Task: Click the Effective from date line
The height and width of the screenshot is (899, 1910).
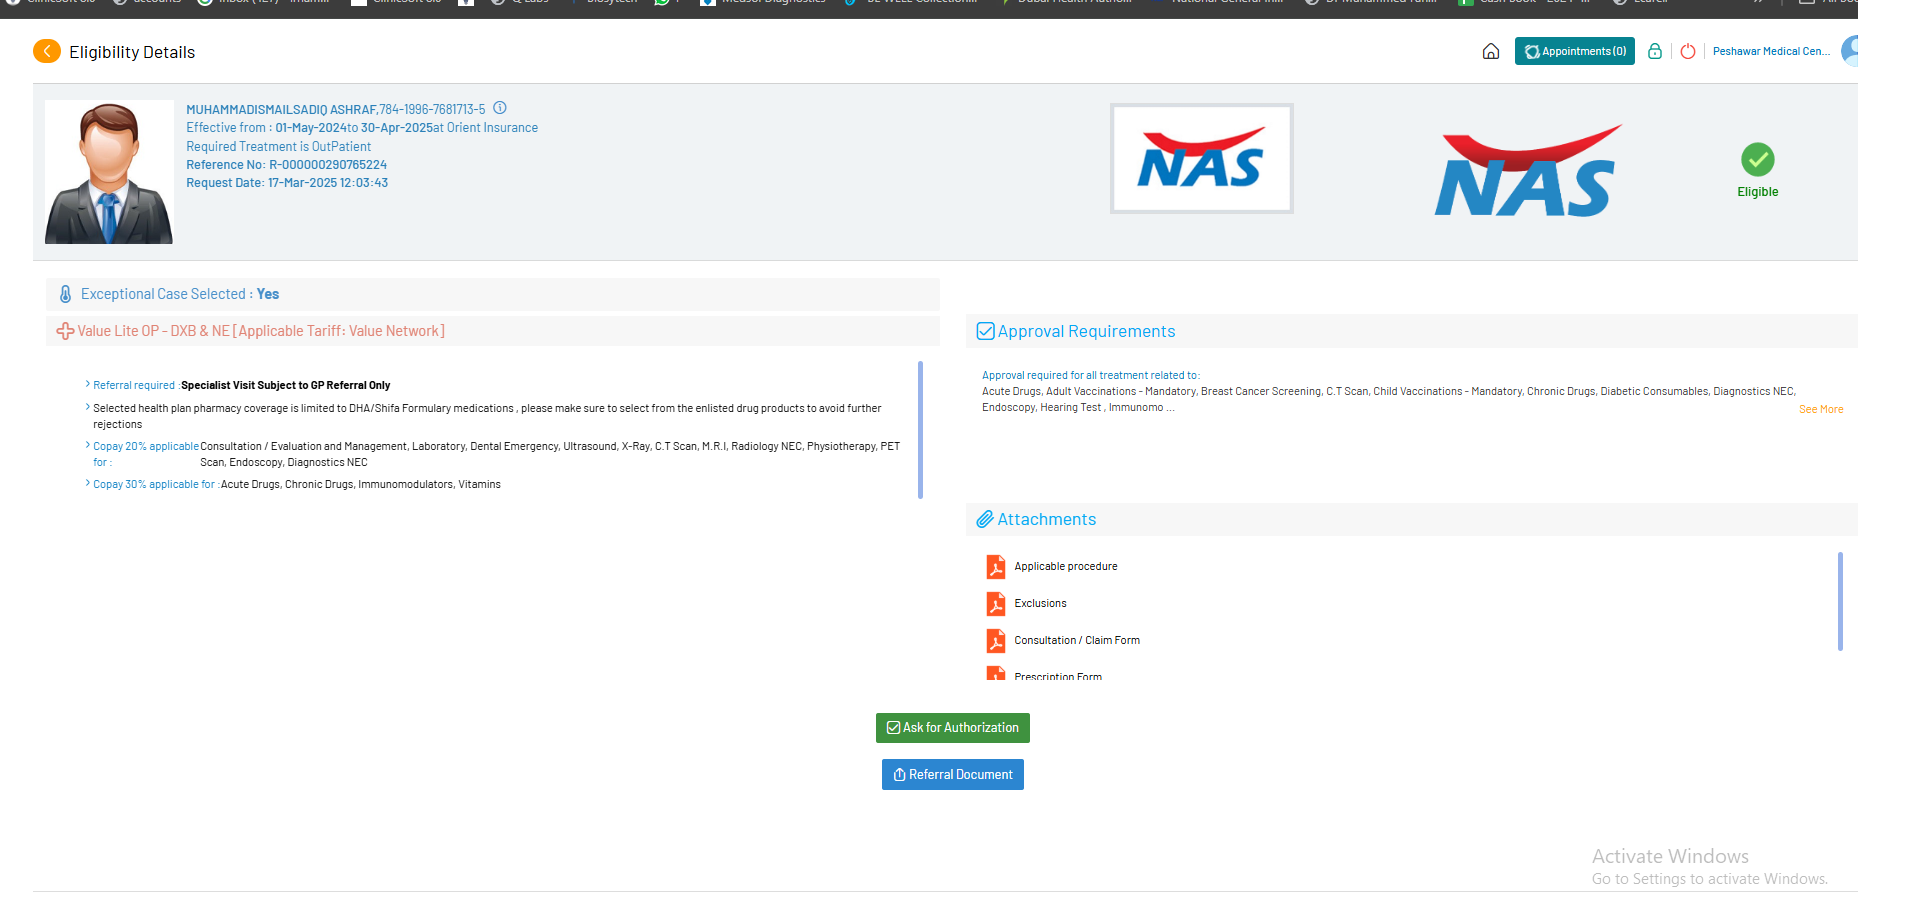Action: 362,128
